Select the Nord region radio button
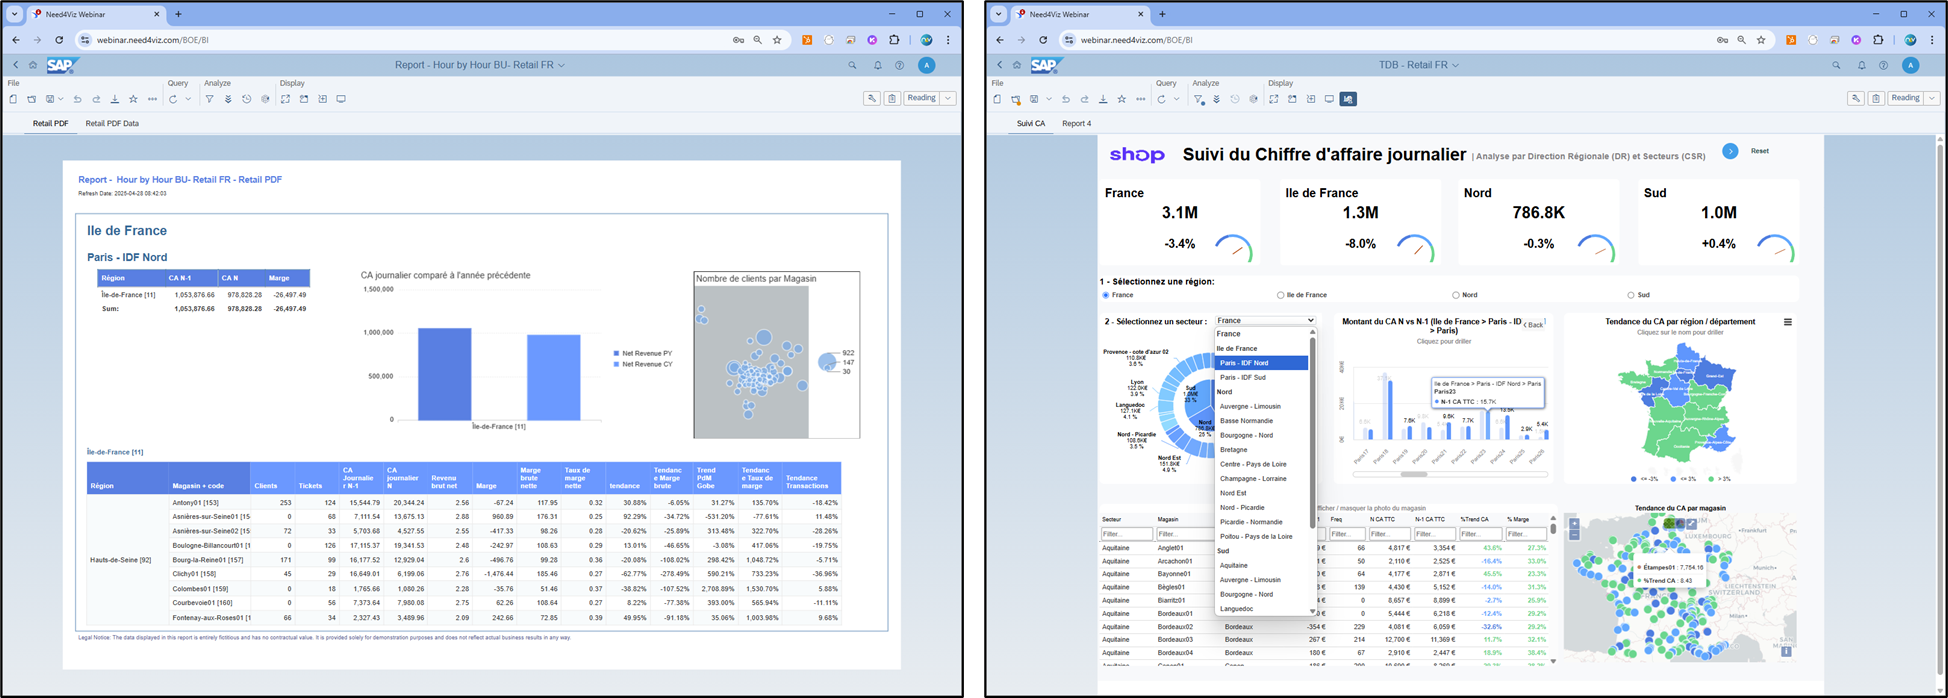Image resolution: width=1948 pixels, height=698 pixels. 1456,295
